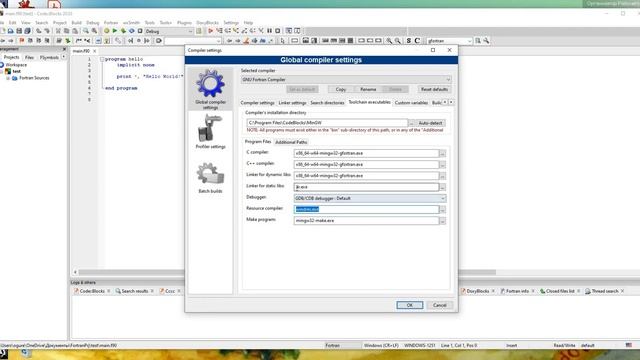Viewport: 640px width, 360px height.
Task: Click browse button beside Make program field
Action: [442, 221]
